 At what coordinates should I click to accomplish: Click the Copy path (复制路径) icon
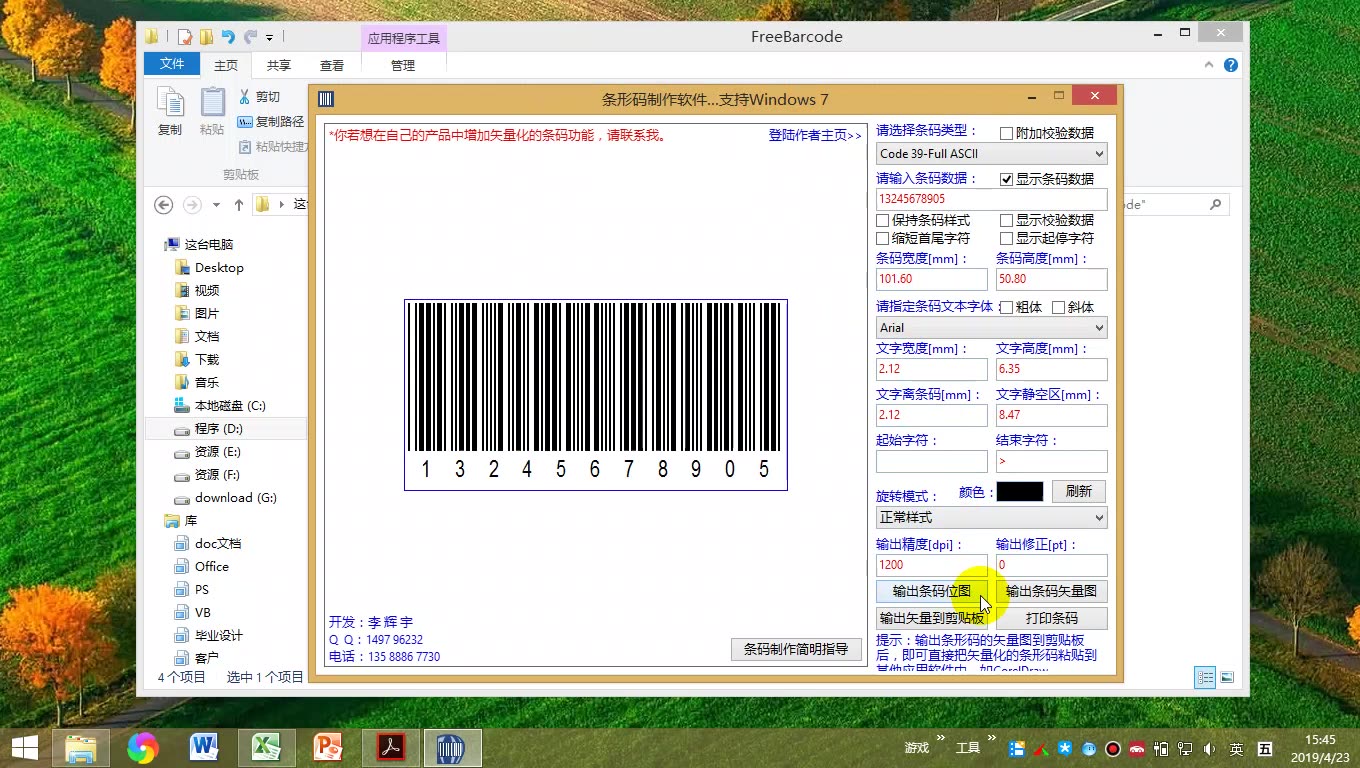(245, 122)
